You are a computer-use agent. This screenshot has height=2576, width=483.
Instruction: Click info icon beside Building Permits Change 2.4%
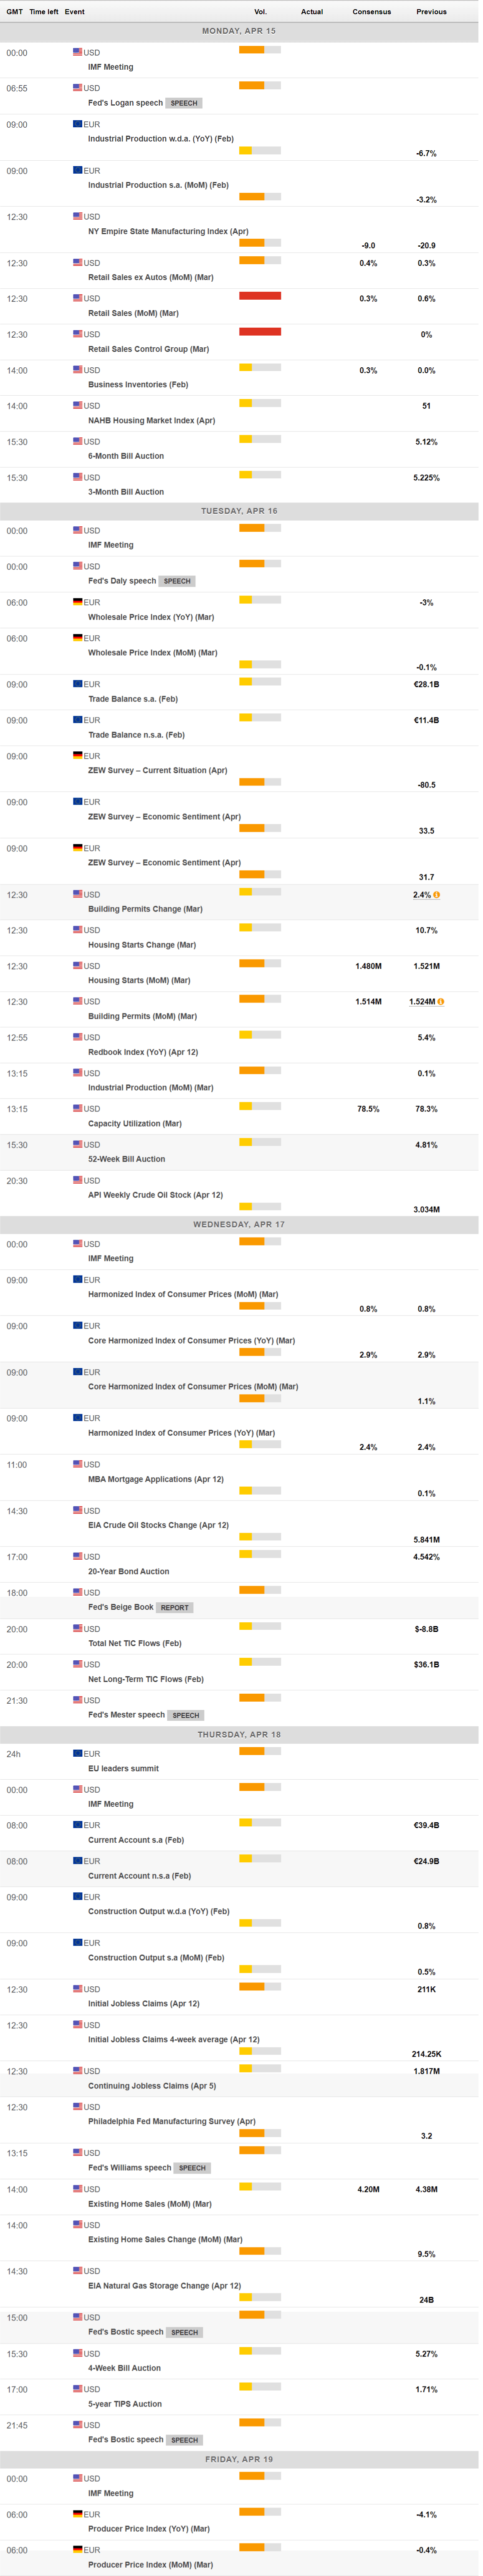point(436,895)
